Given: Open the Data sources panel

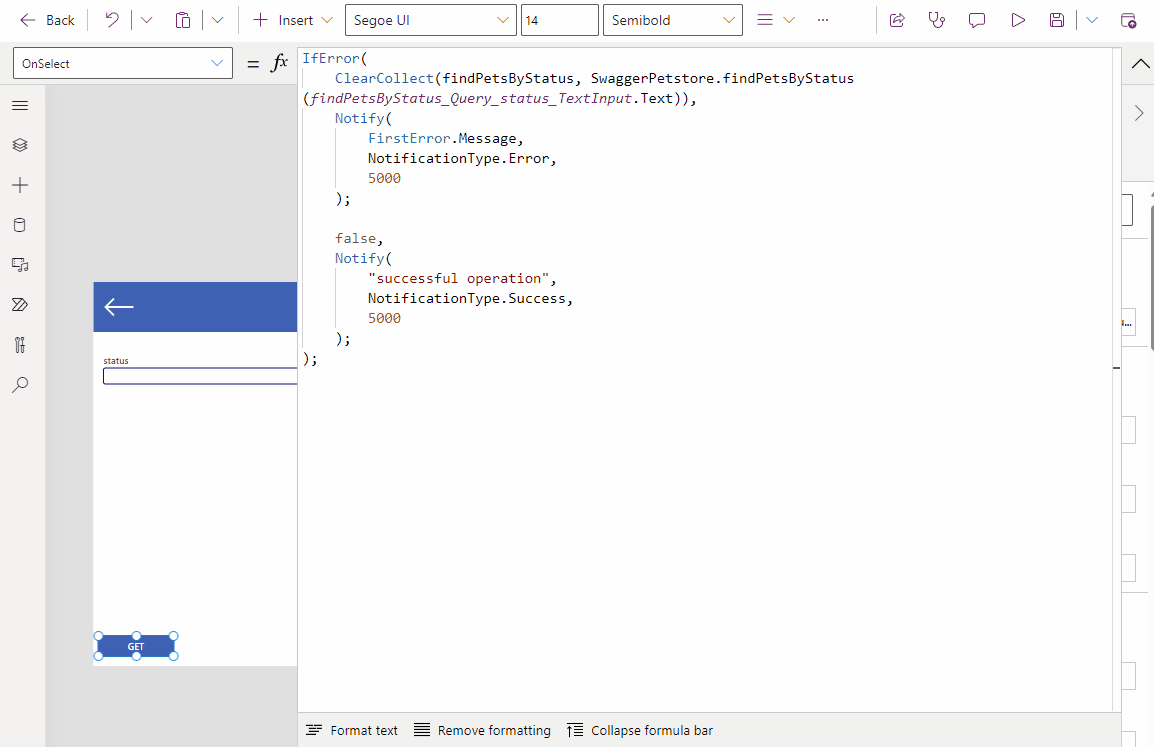Looking at the screenshot, I should (20, 225).
